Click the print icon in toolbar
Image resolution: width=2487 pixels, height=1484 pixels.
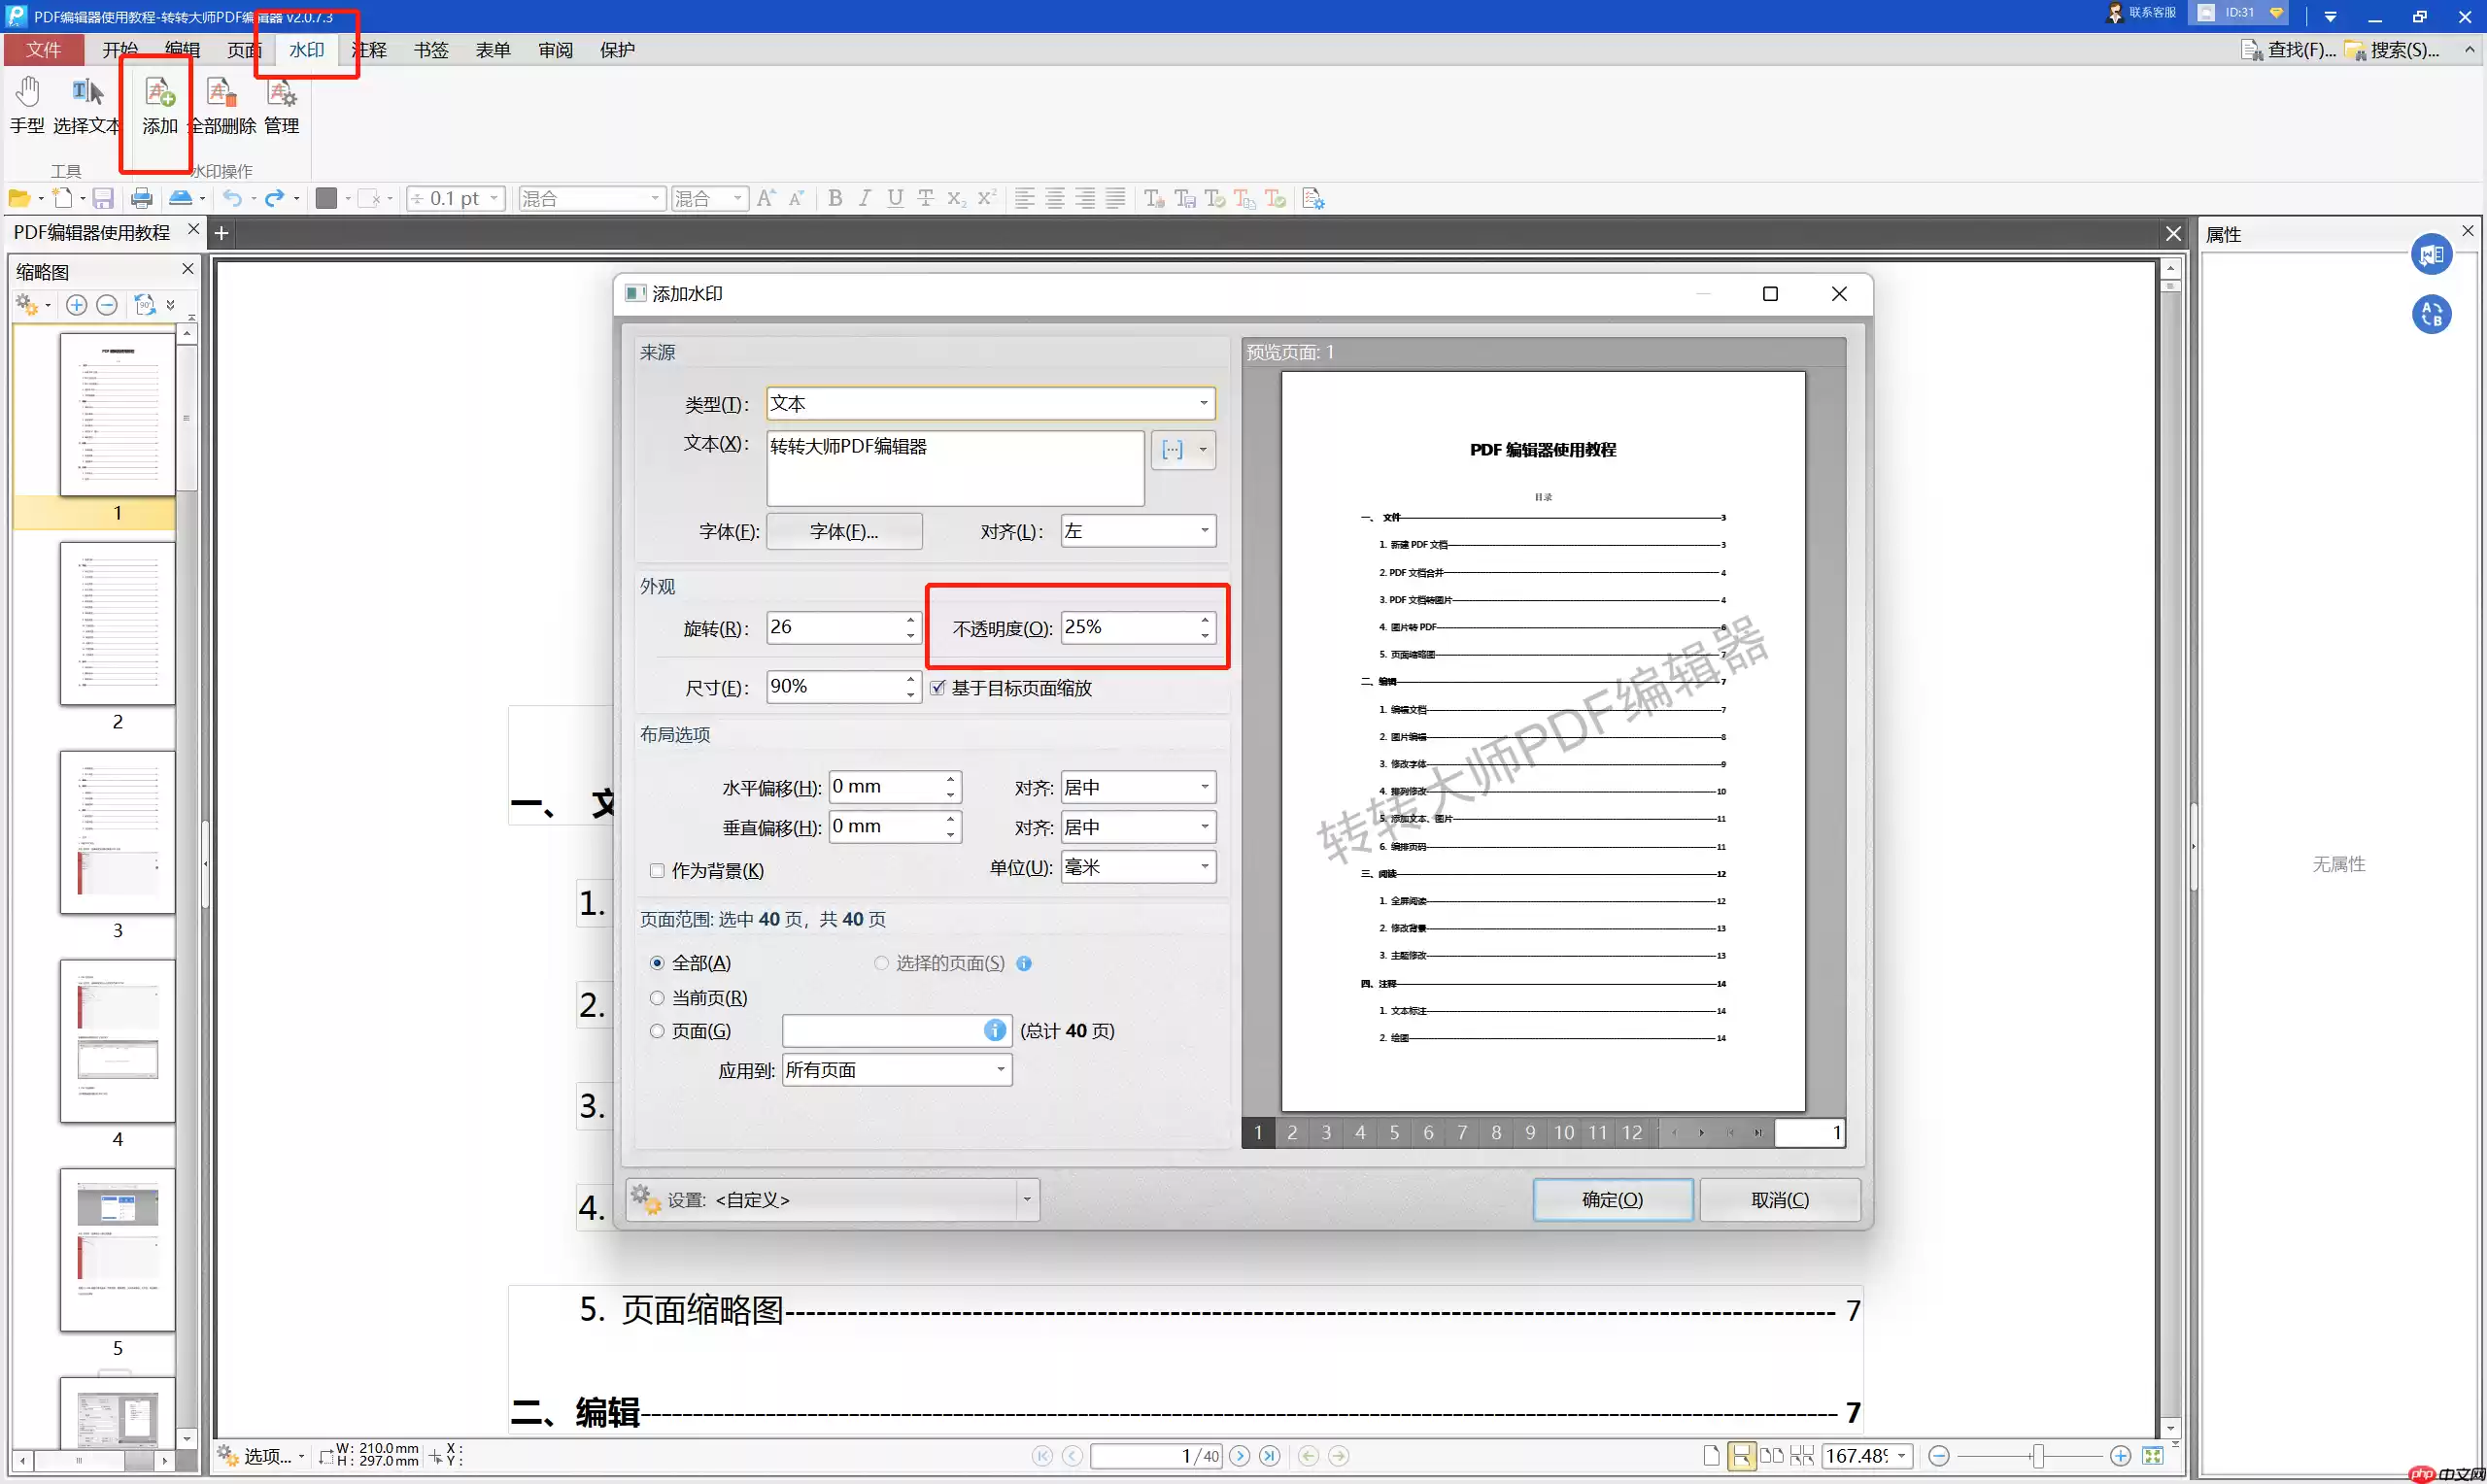click(142, 198)
